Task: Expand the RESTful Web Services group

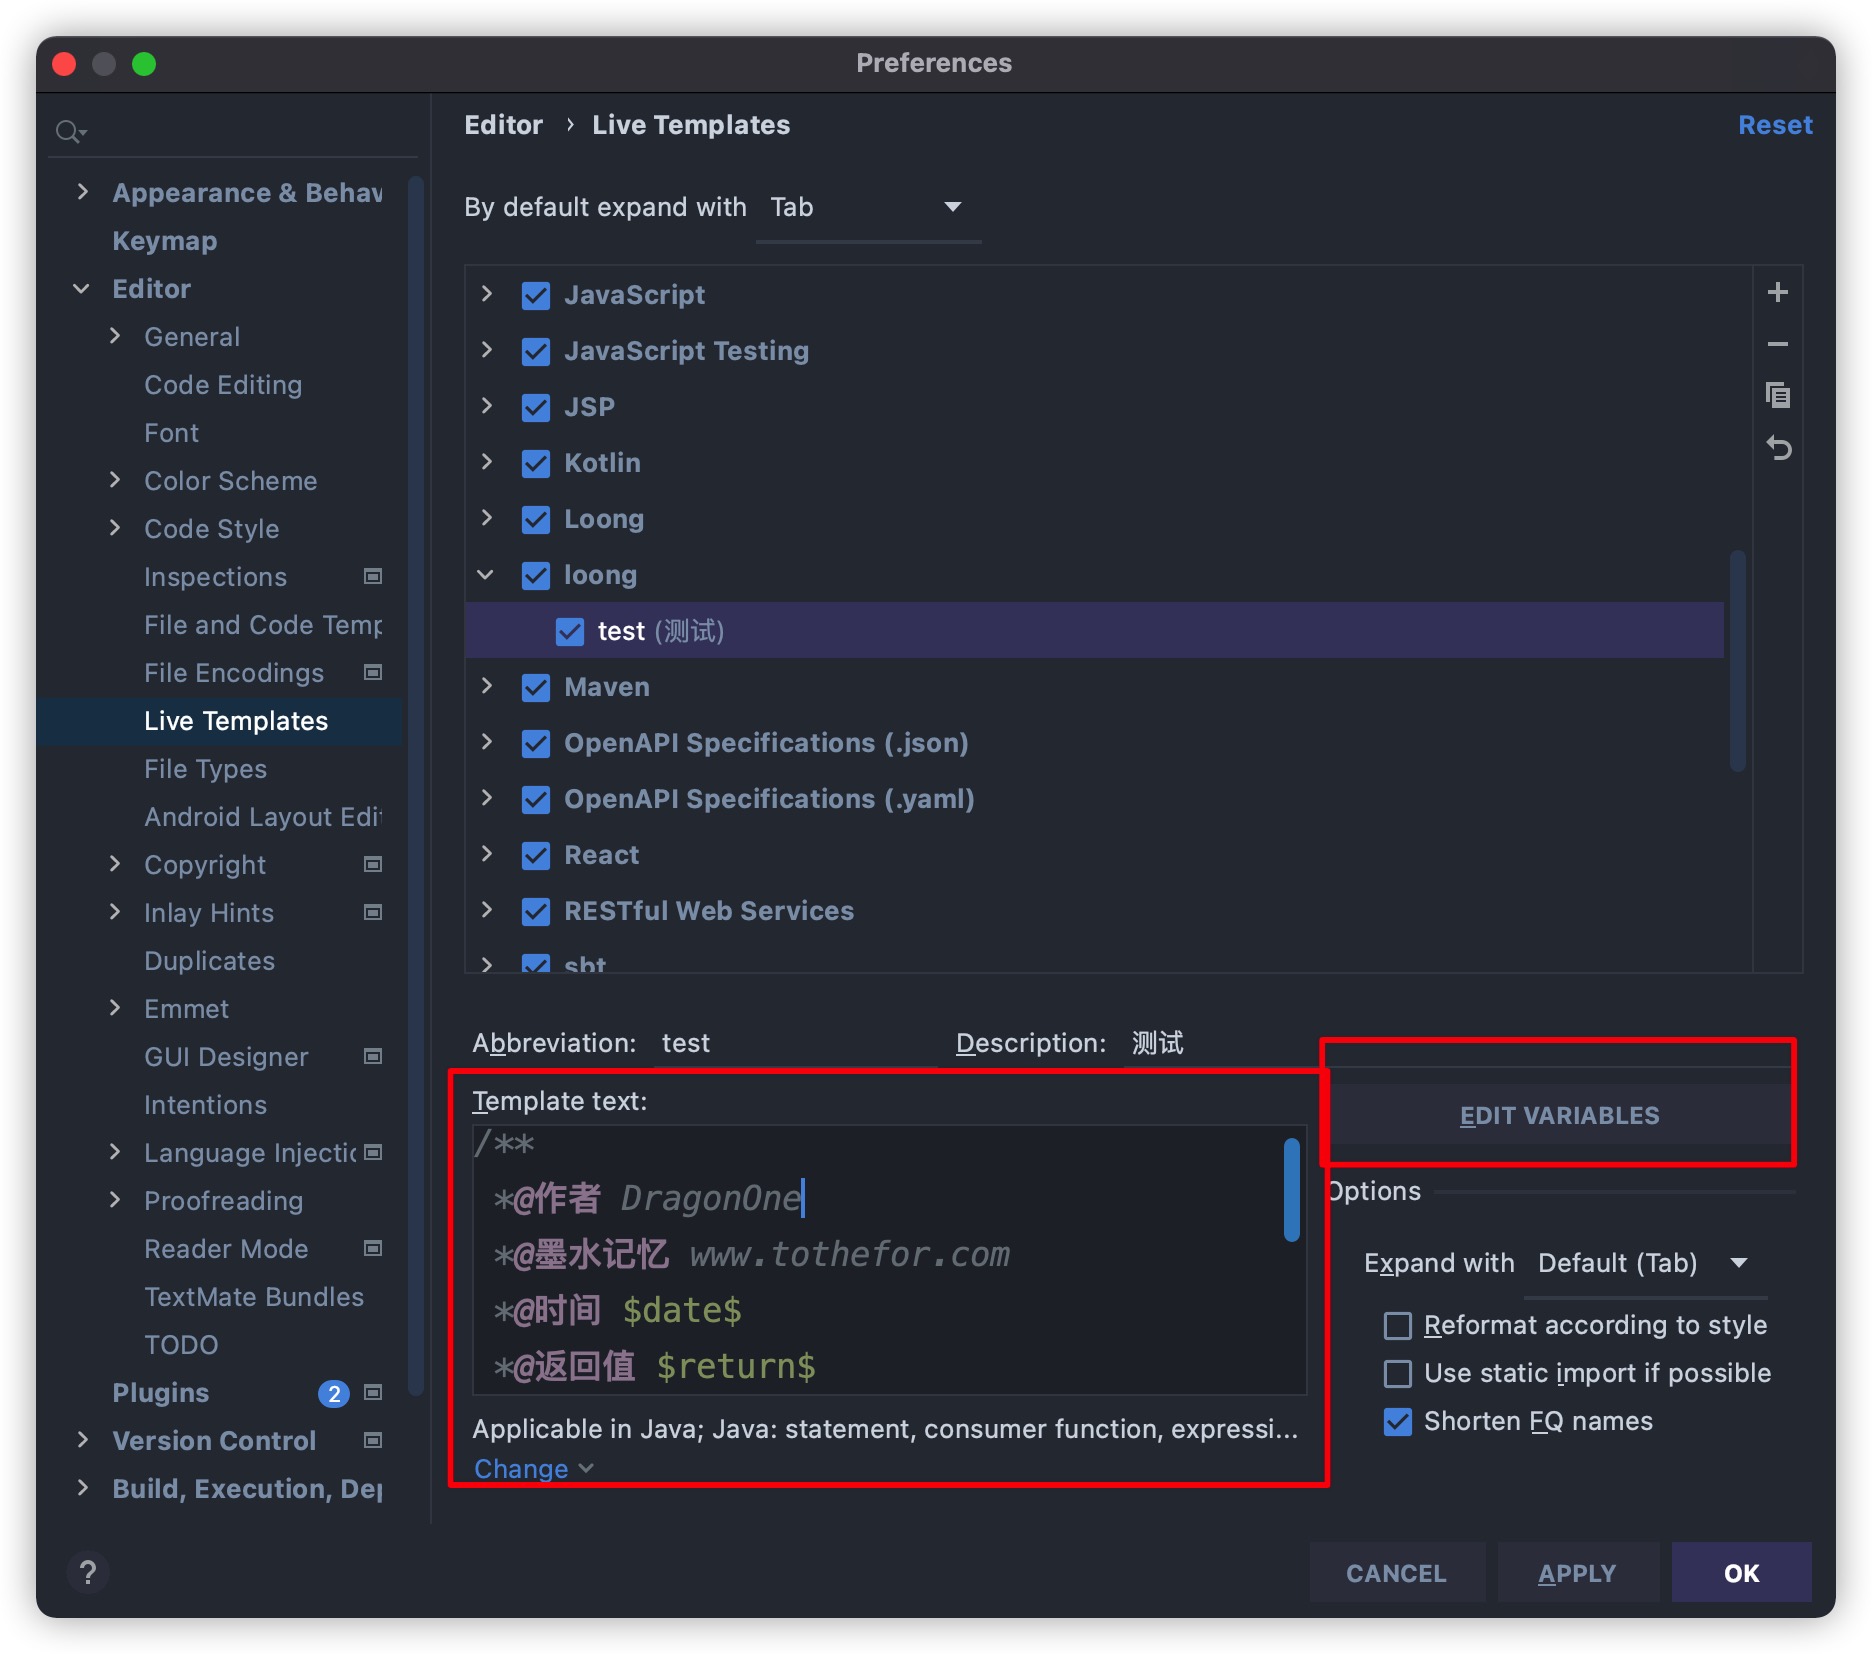Action: click(487, 910)
